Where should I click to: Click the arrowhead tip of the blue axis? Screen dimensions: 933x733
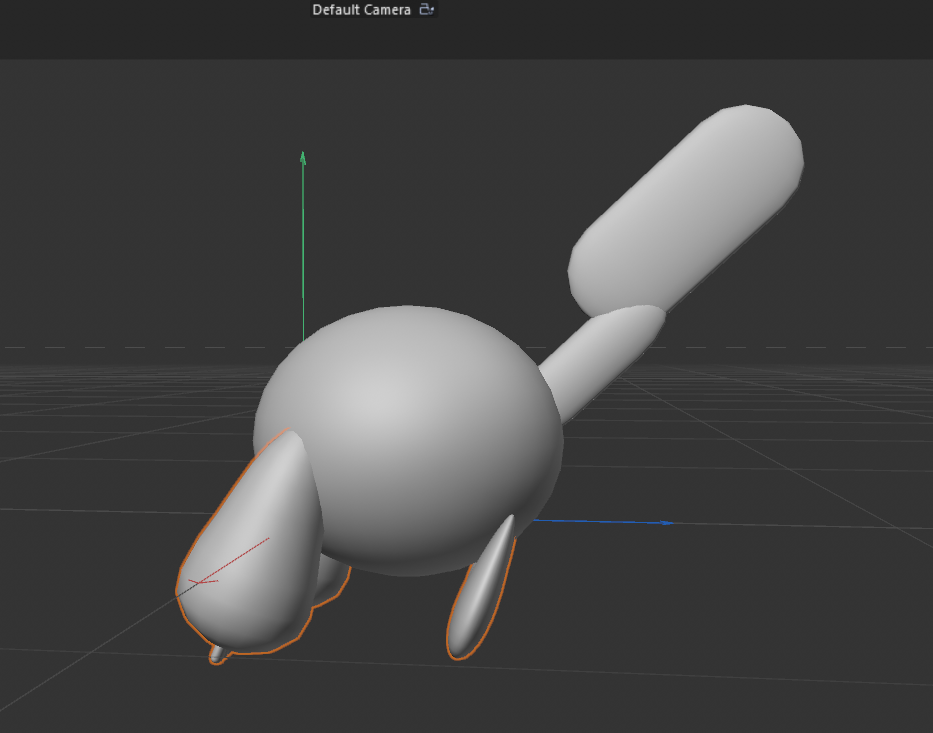tap(665, 521)
